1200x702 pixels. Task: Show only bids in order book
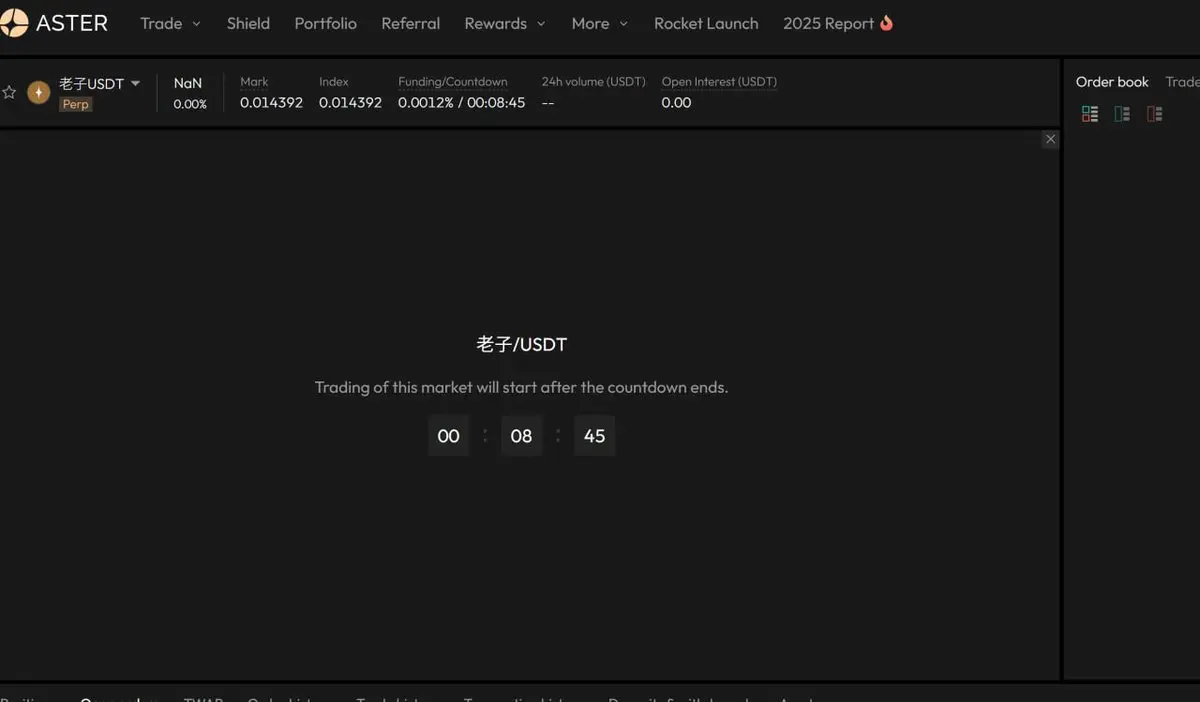coord(1122,114)
